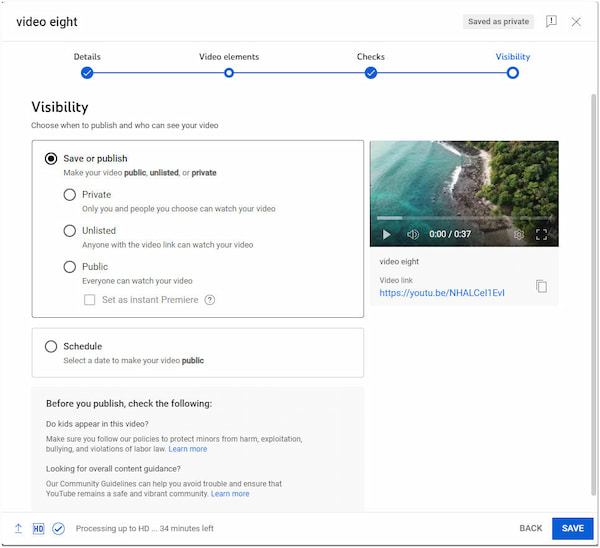
Task: Click the checks complete checkmark icon
Action: pos(58,528)
